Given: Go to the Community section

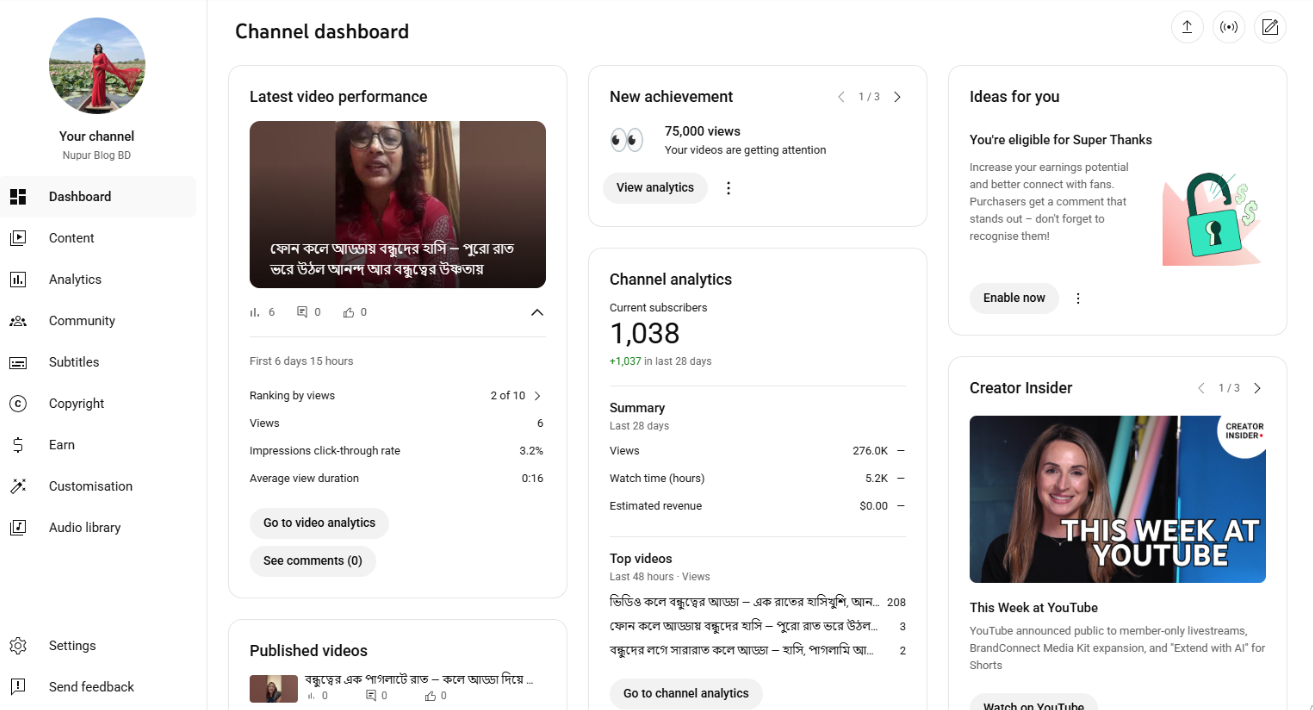Looking at the screenshot, I should (x=82, y=320).
